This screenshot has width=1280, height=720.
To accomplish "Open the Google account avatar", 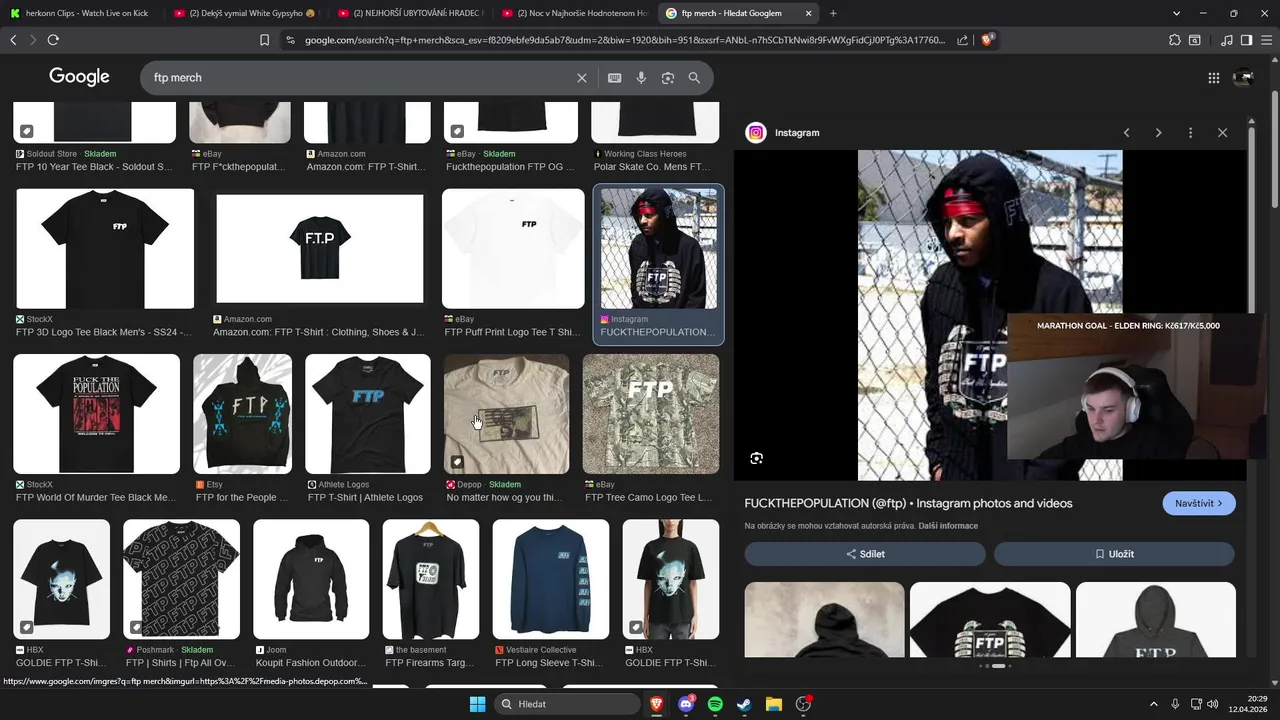I will tap(1243, 78).
